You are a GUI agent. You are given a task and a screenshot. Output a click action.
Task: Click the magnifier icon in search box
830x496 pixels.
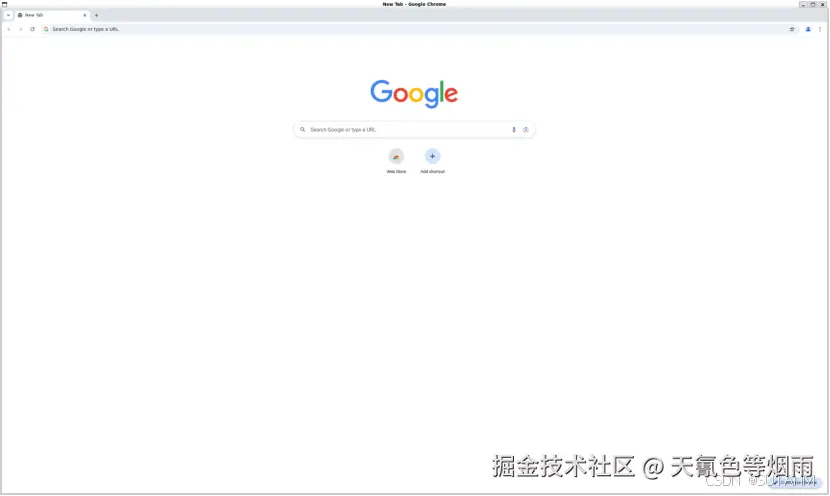click(303, 130)
